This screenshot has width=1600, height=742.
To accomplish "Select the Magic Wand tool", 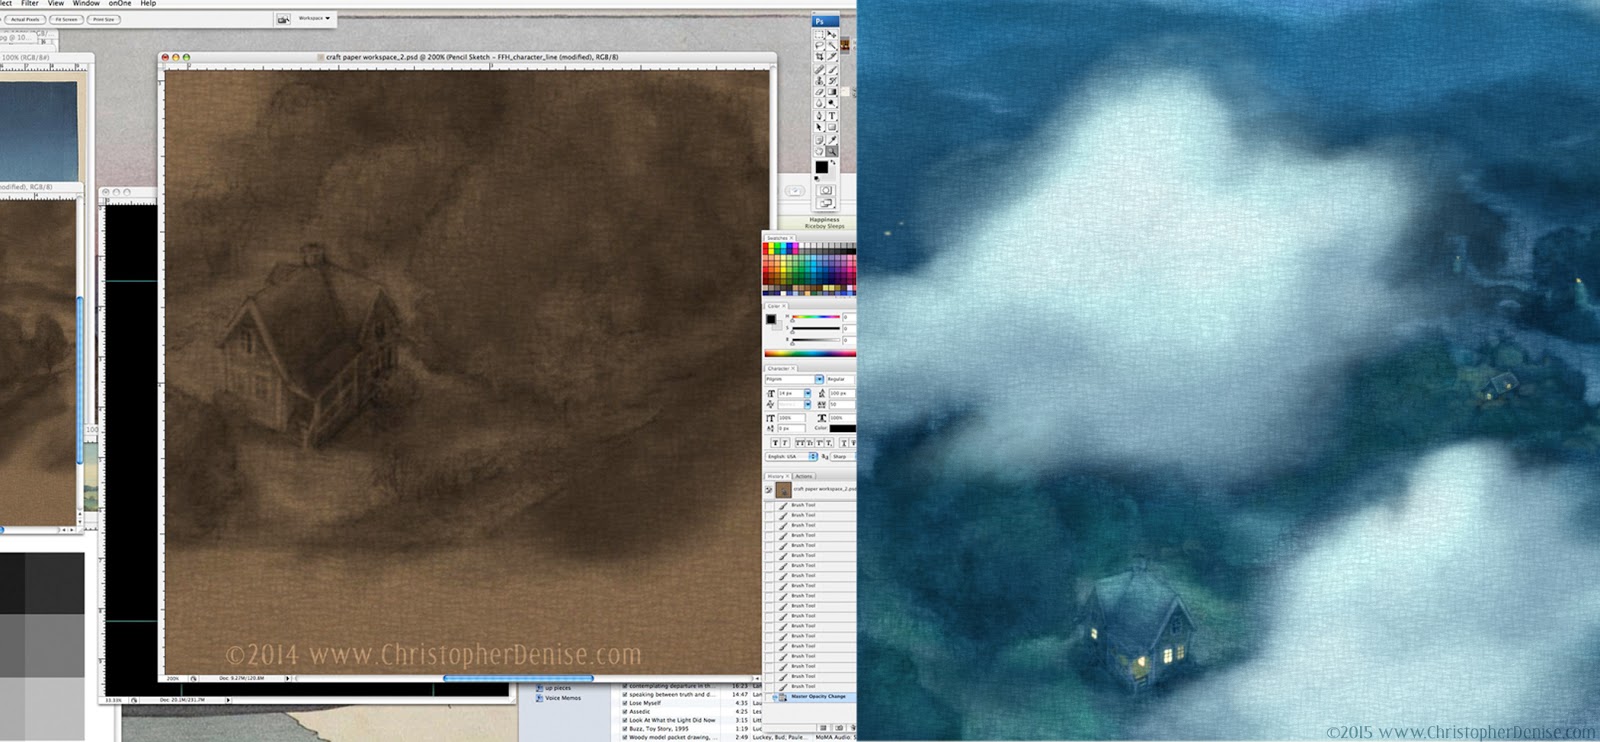I will [831, 45].
